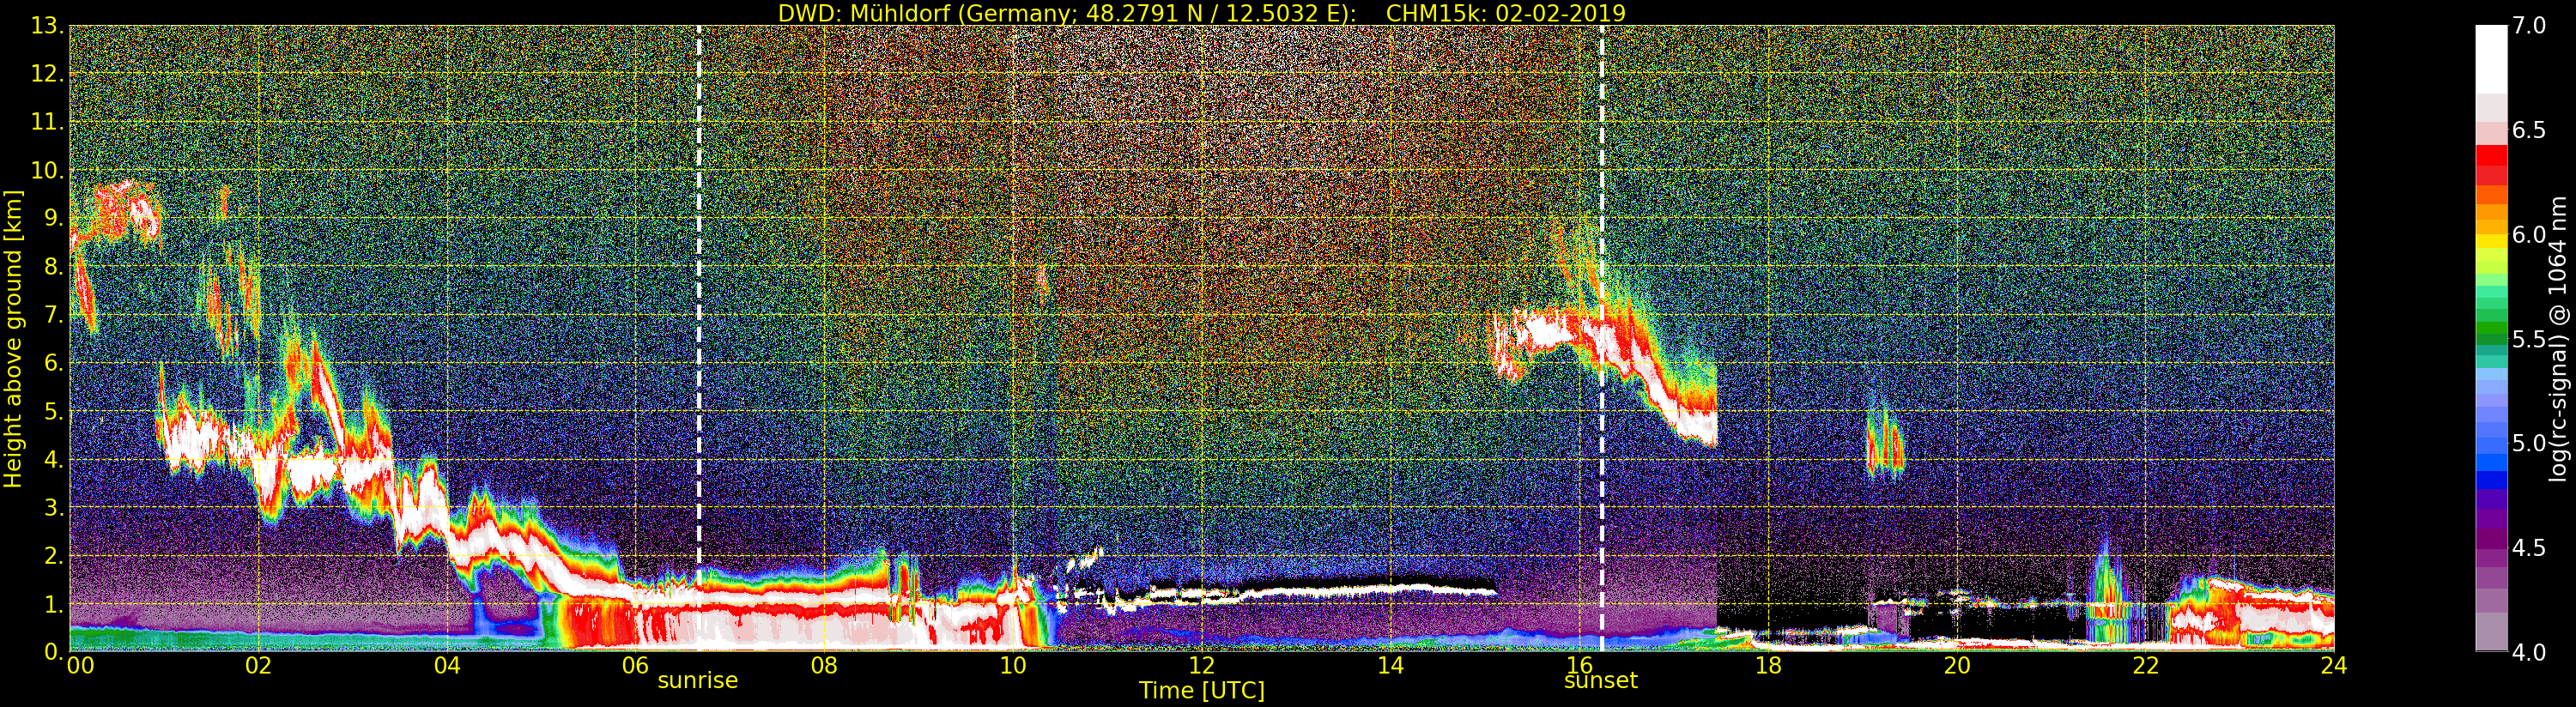Screen dimensions: 2576x707
Task: Click the '08' time tick label
Action: [x=824, y=665]
